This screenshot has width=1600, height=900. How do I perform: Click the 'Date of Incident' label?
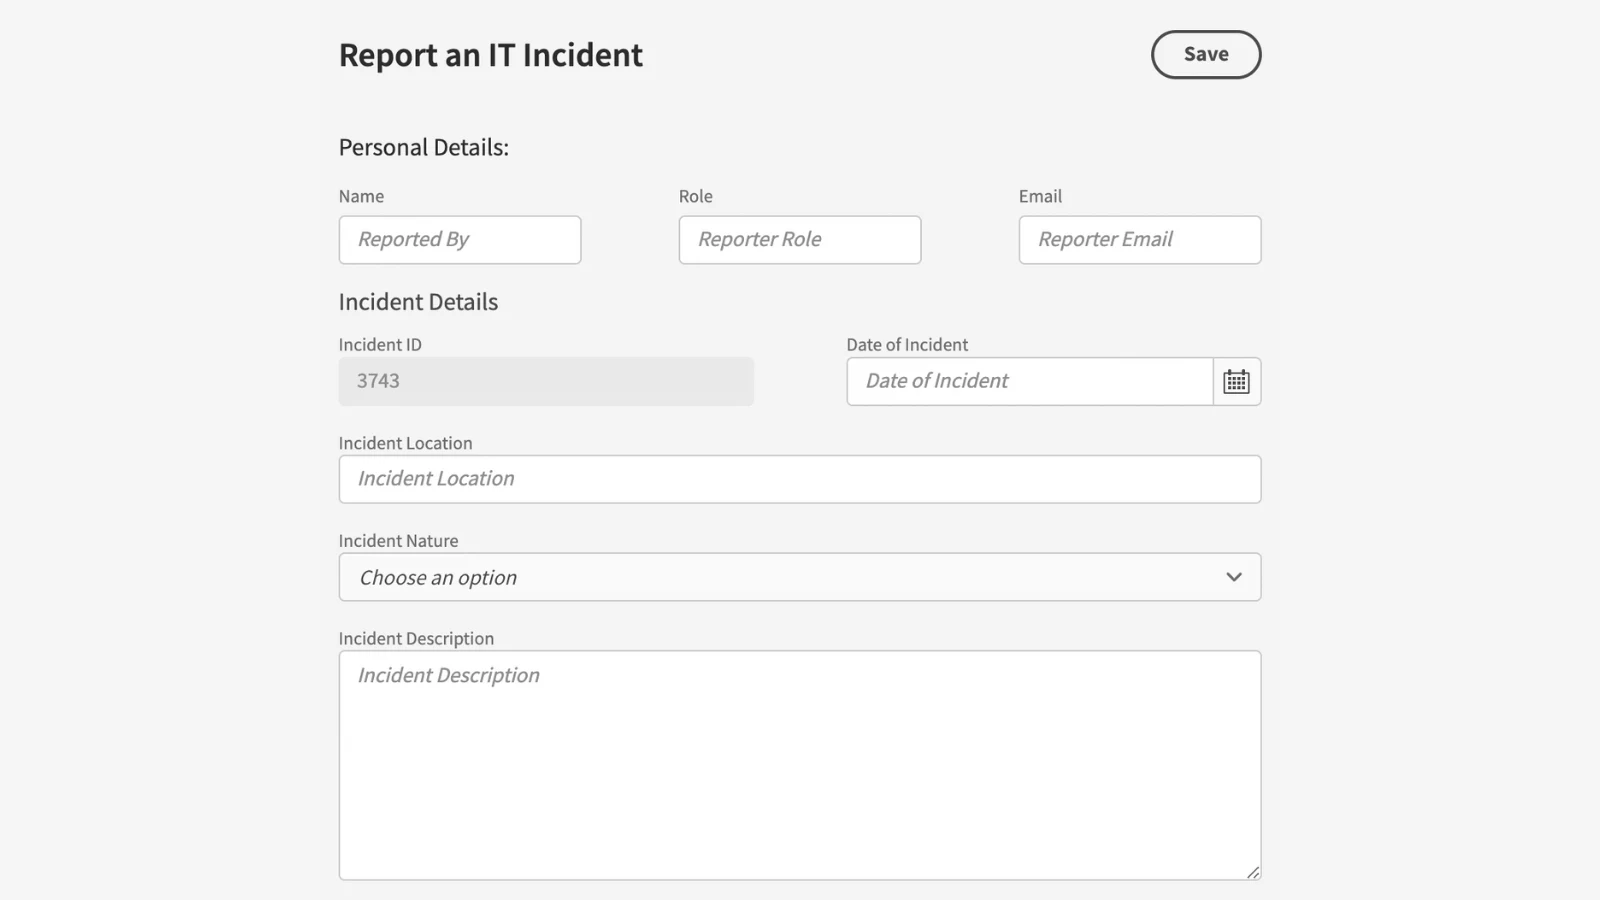point(907,345)
